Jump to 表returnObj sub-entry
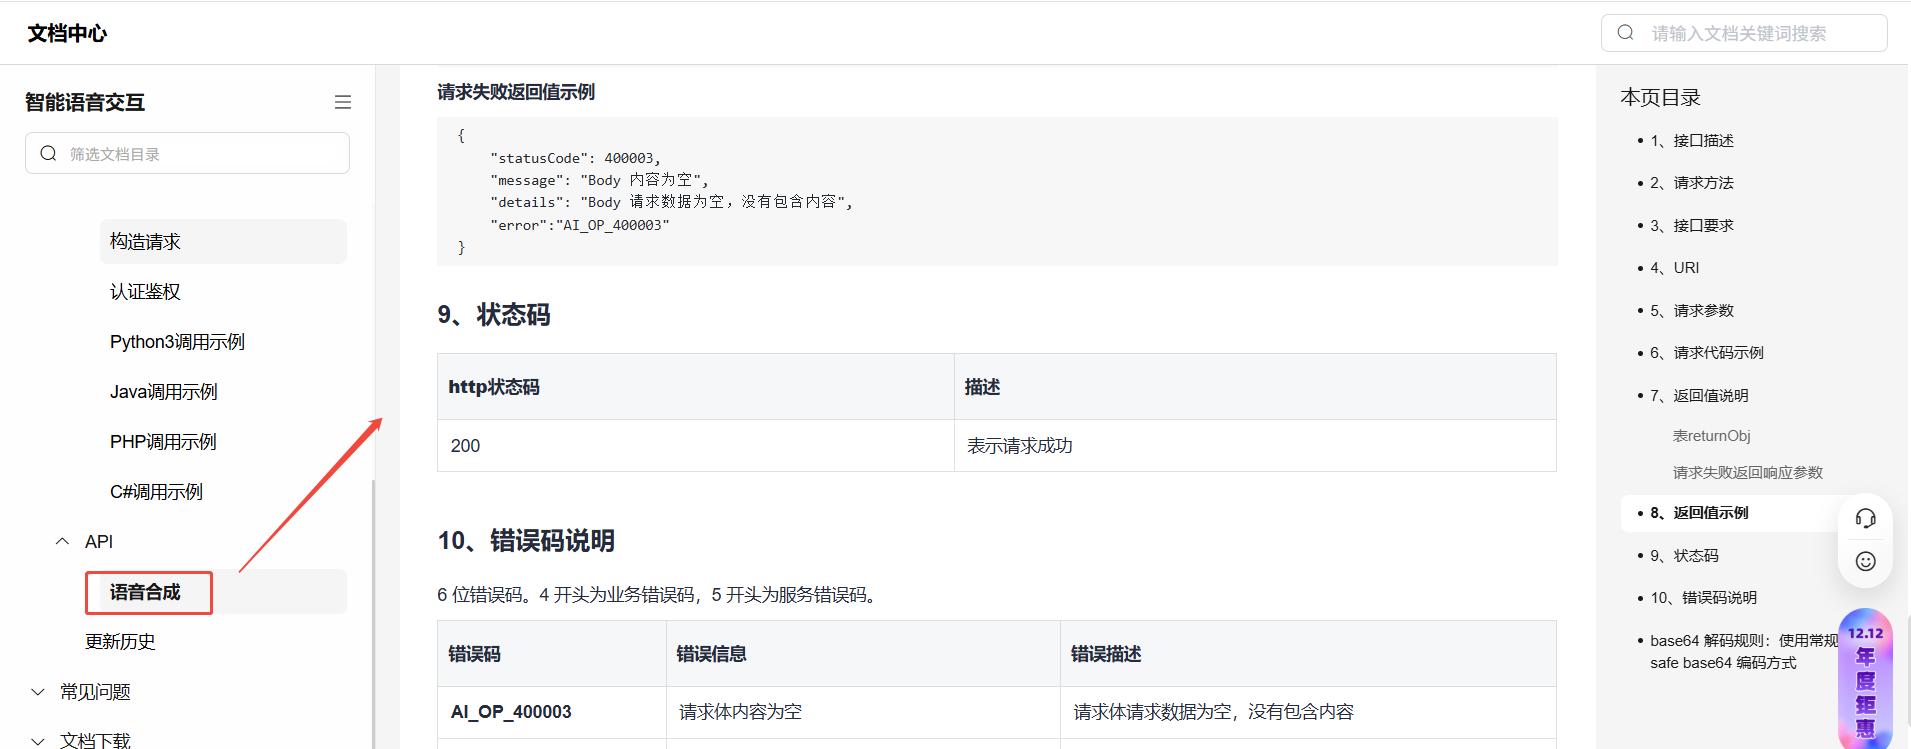1911x749 pixels. (x=1712, y=435)
